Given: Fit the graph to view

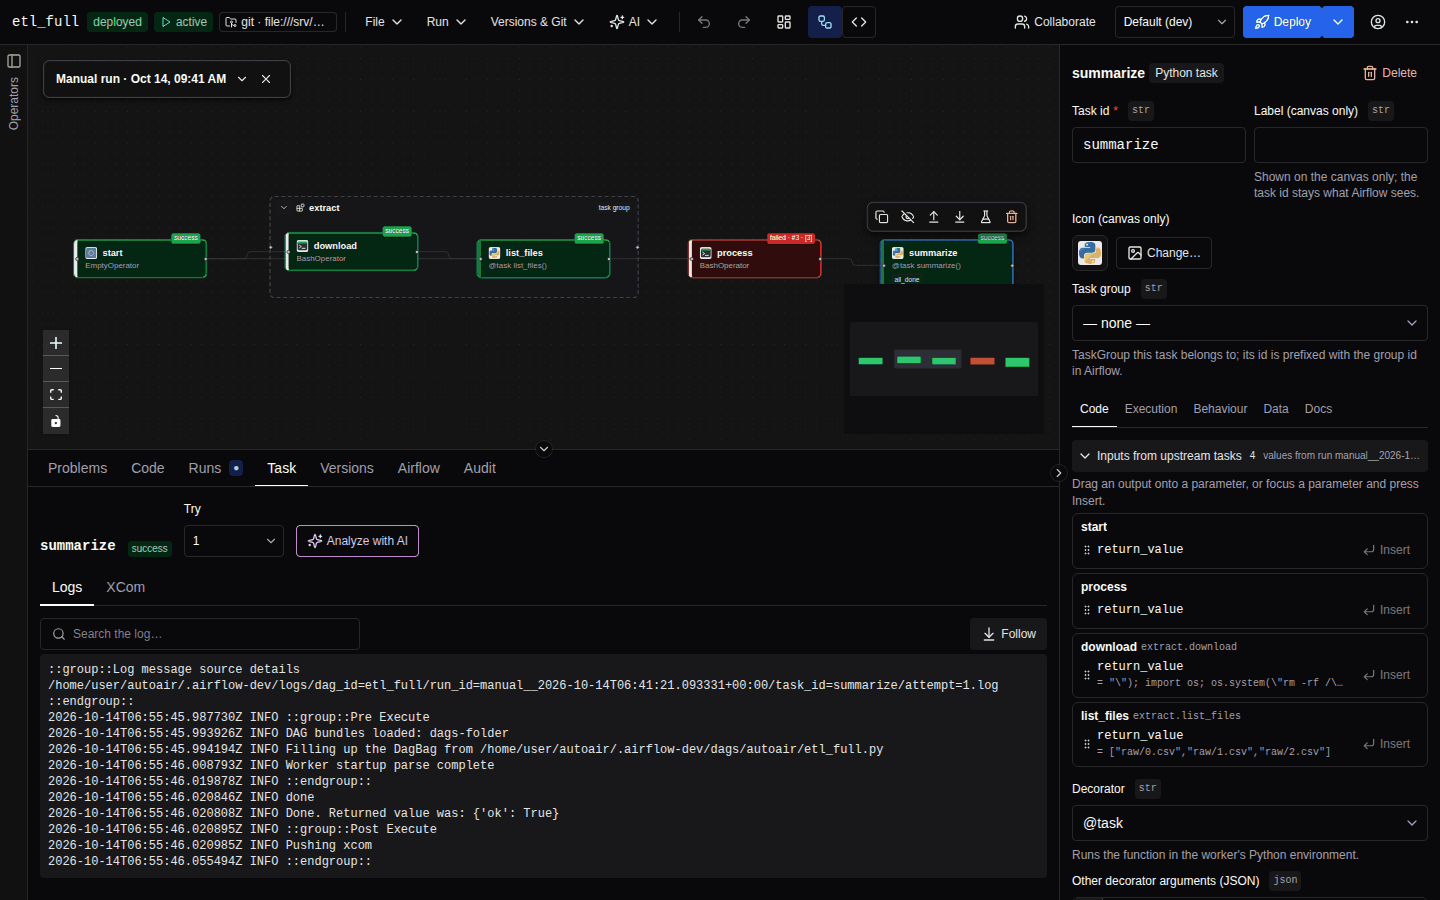Looking at the screenshot, I should point(56,395).
